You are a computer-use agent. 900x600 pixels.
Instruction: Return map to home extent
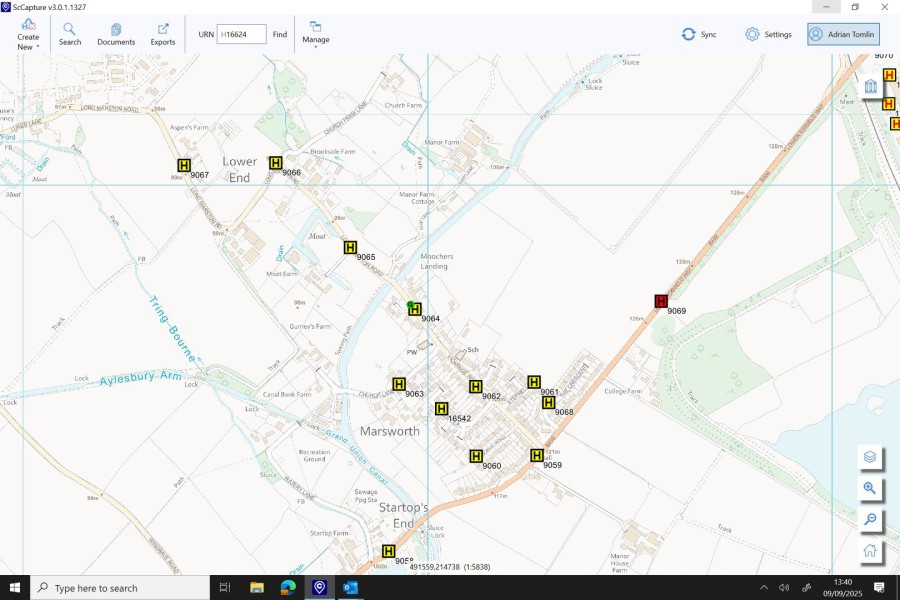(870, 550)
